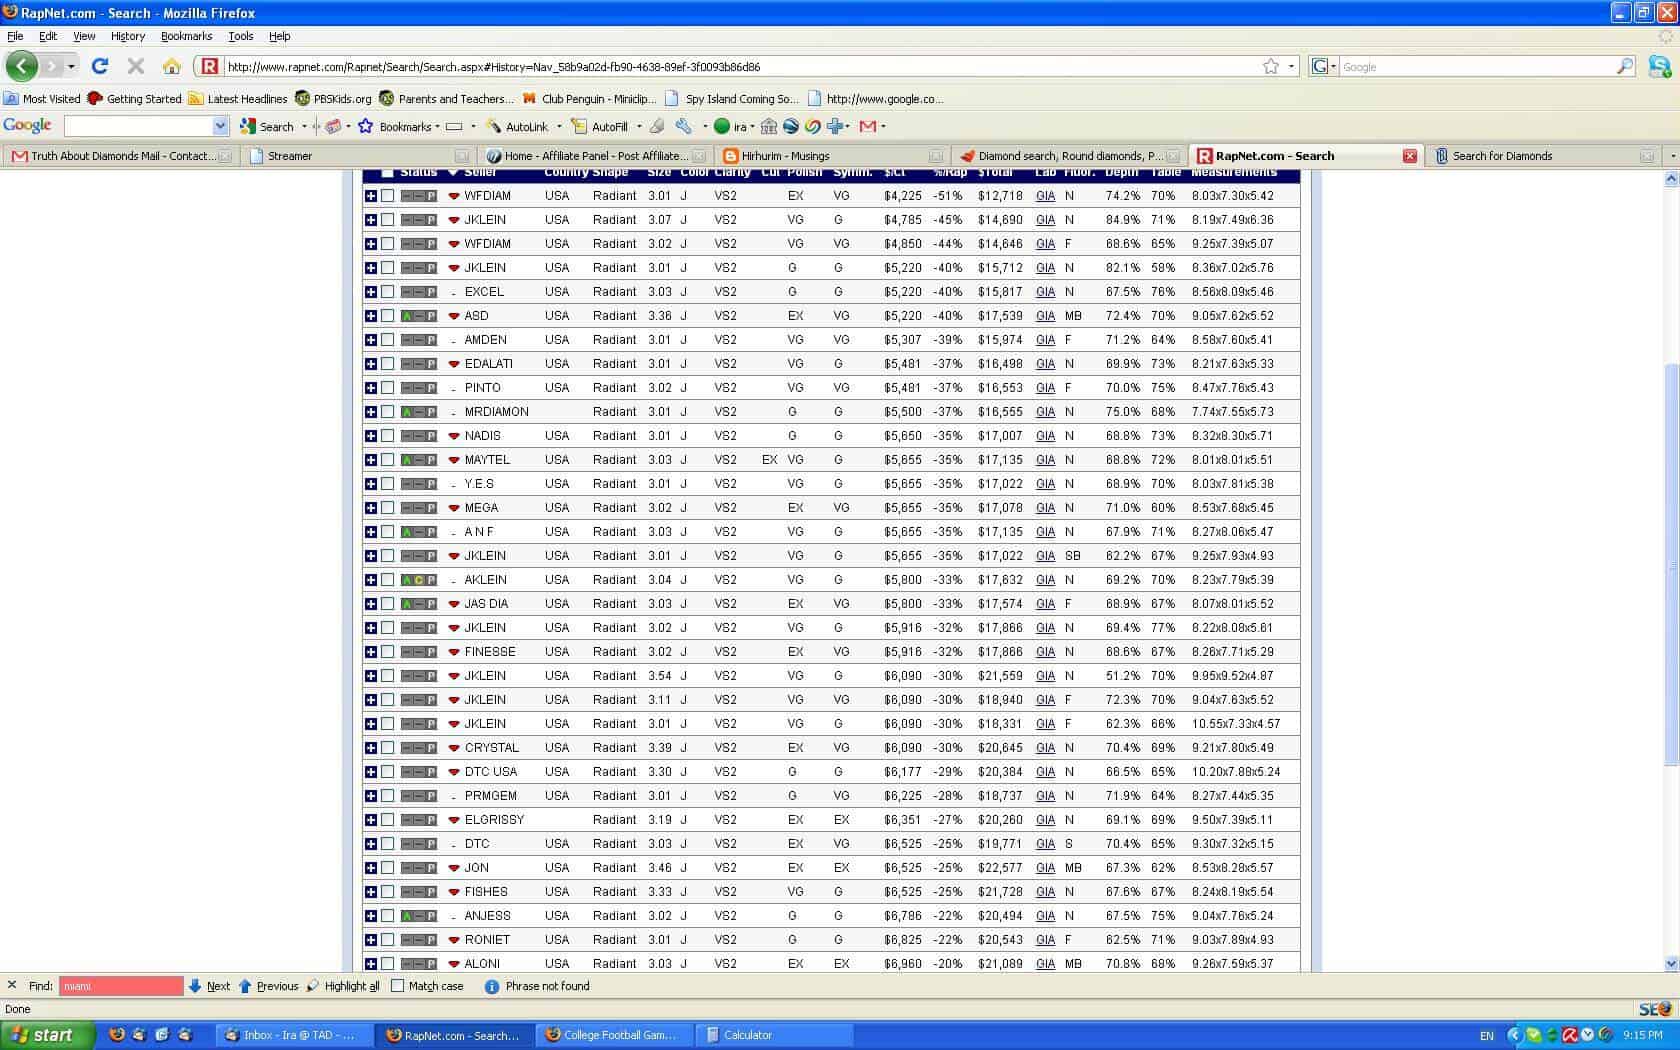Viewport: 1680px width, 1050px height.
Task: Open the PBSKids.org bookmark
Action: pos(333,99)
